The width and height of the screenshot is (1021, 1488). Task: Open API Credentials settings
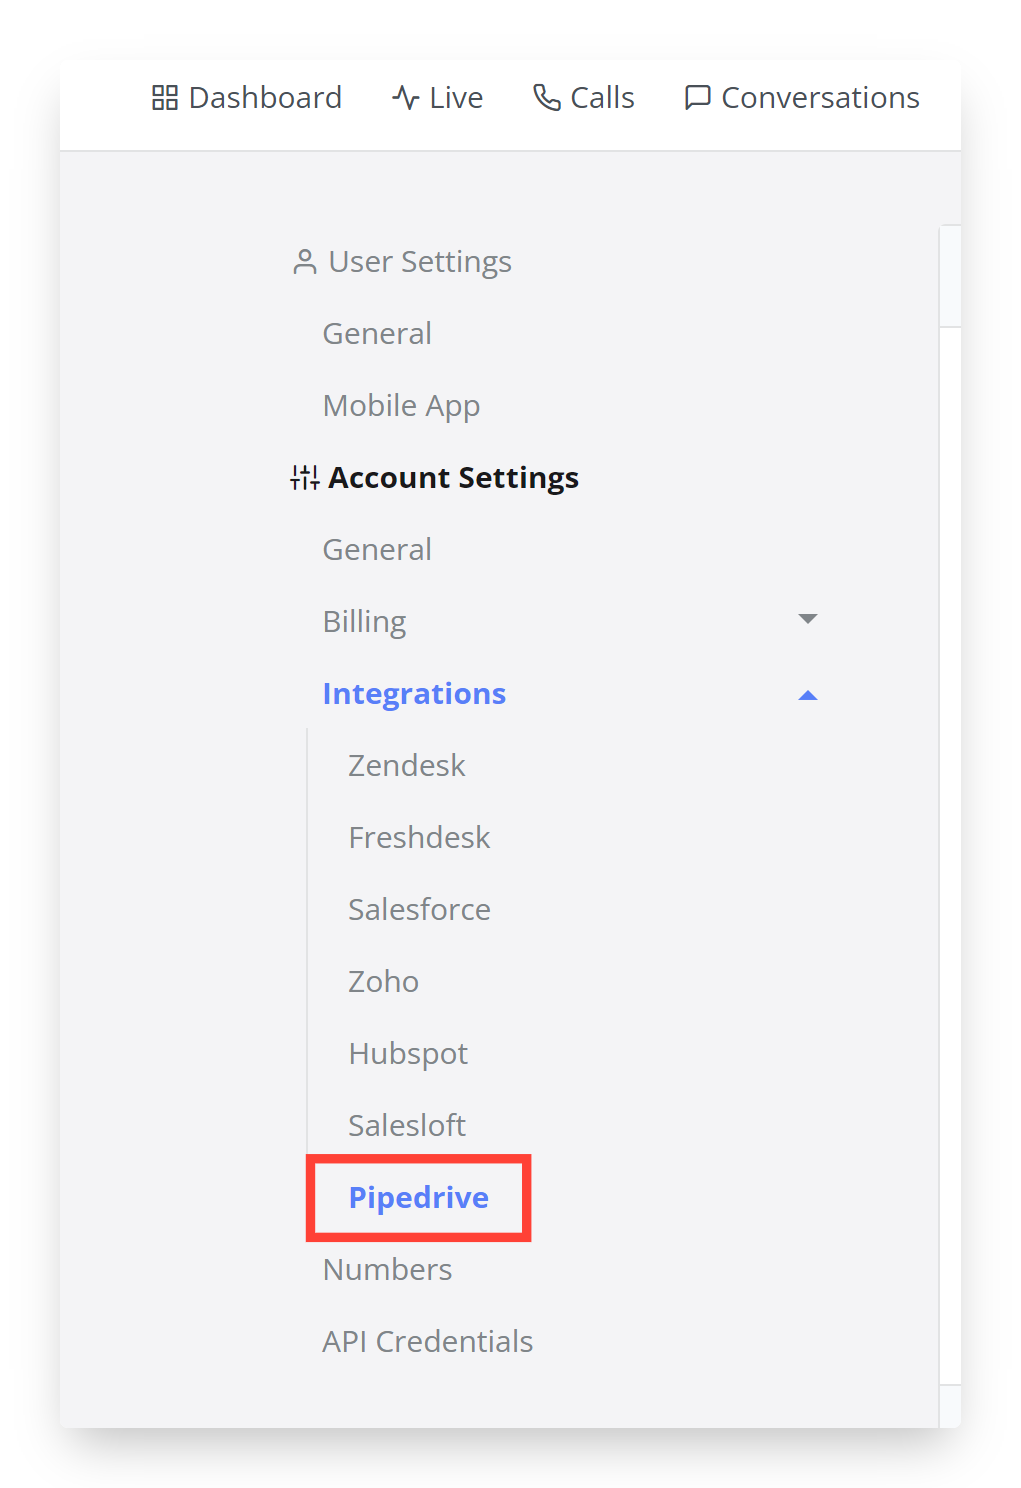pyautogui.click(x=427, y=1341)
